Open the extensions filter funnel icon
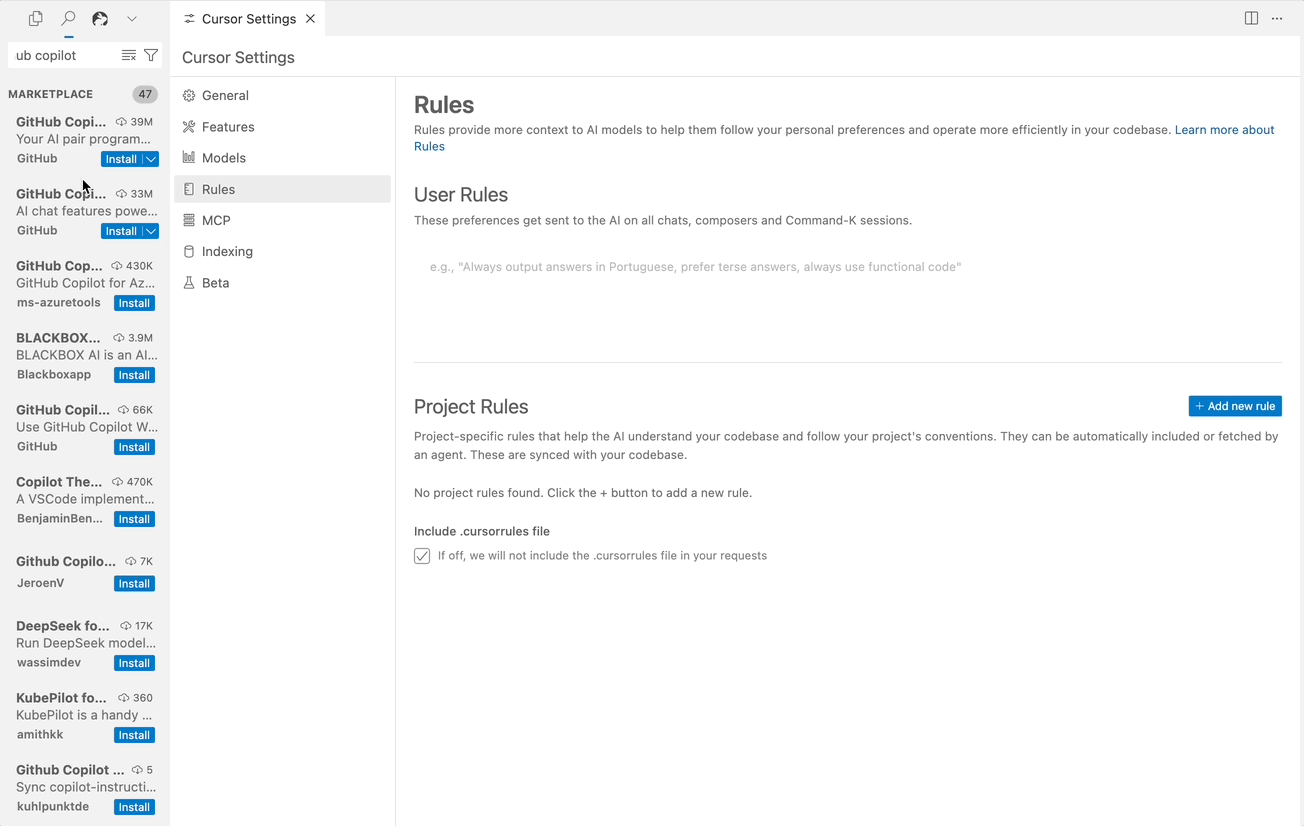1304x826 pixels. [x=151, y=55]
